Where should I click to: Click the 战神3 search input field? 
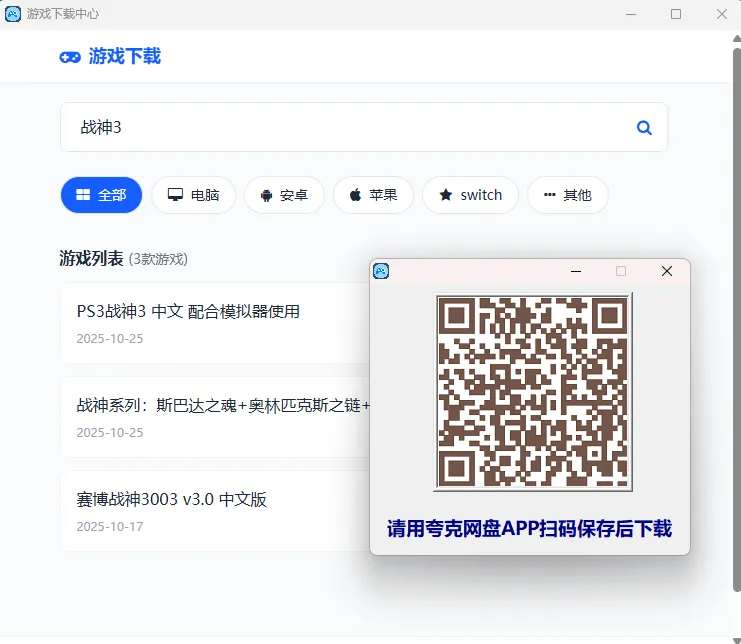pos(364,127)
